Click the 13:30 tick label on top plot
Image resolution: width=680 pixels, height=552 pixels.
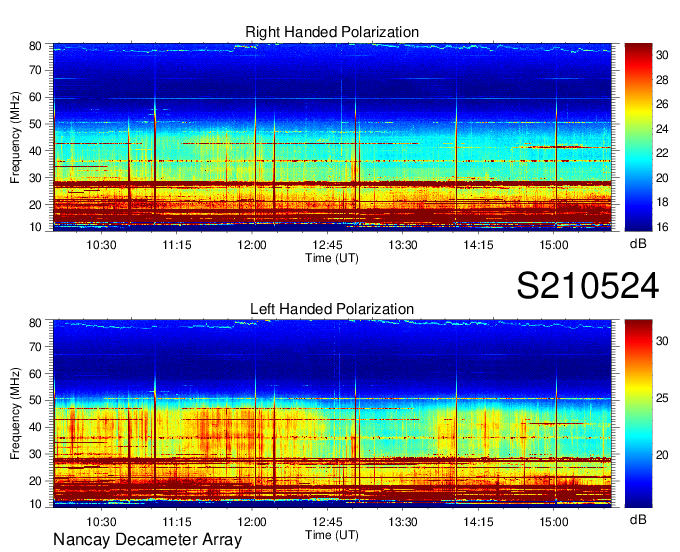pos(403,245)
